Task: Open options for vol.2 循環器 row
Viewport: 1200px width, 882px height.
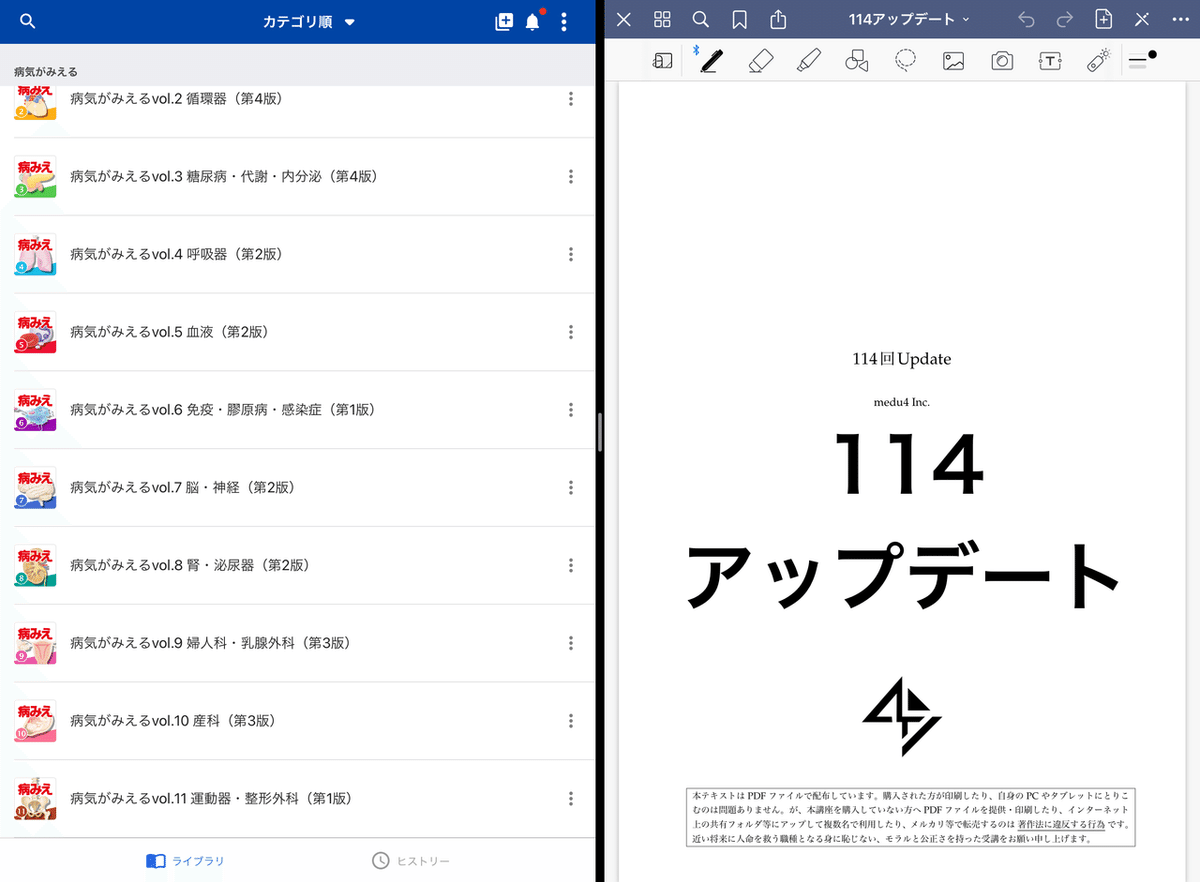Action: (x=571, y=99)
